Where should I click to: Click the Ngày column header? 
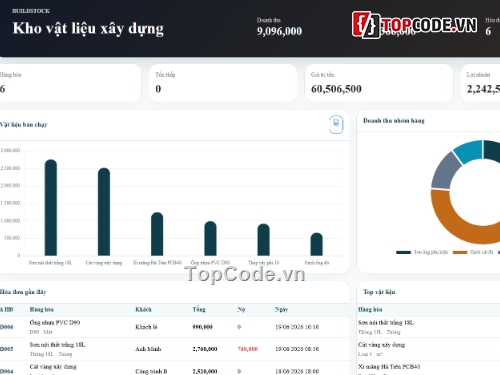(x=281, y=310)
